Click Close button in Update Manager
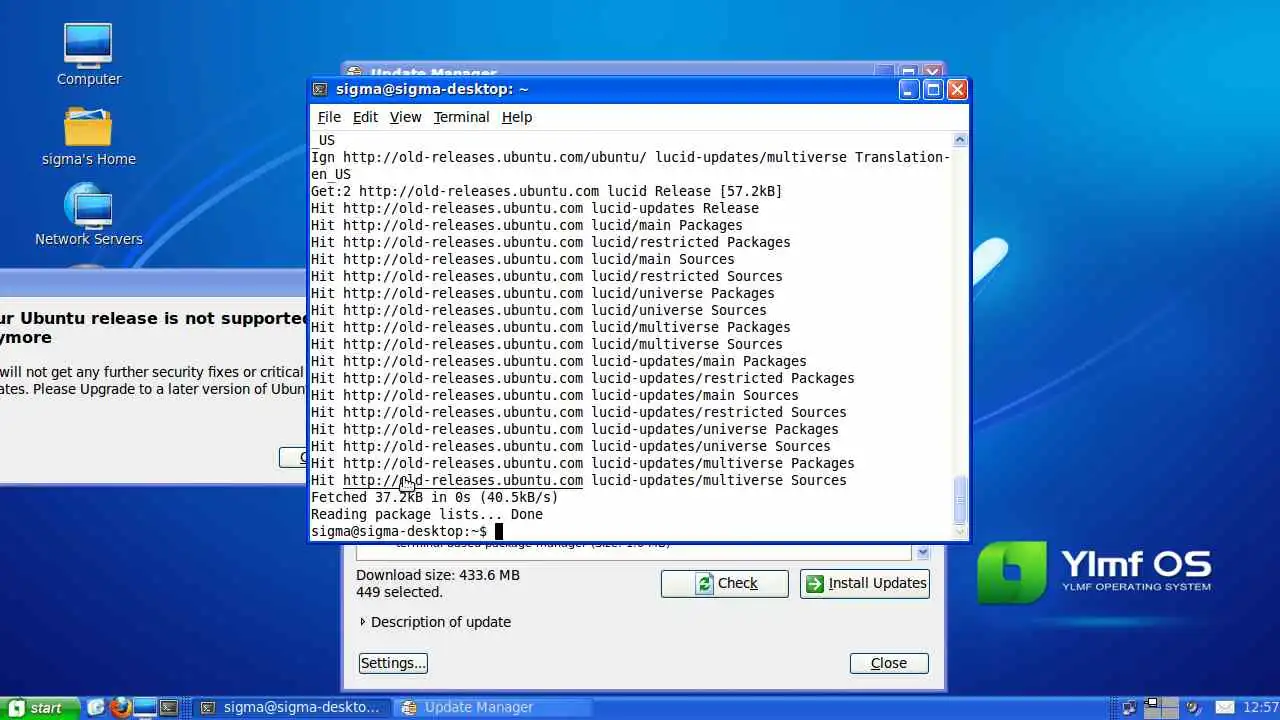Viewport: 1280px width, 720px height. click(889, 663)
